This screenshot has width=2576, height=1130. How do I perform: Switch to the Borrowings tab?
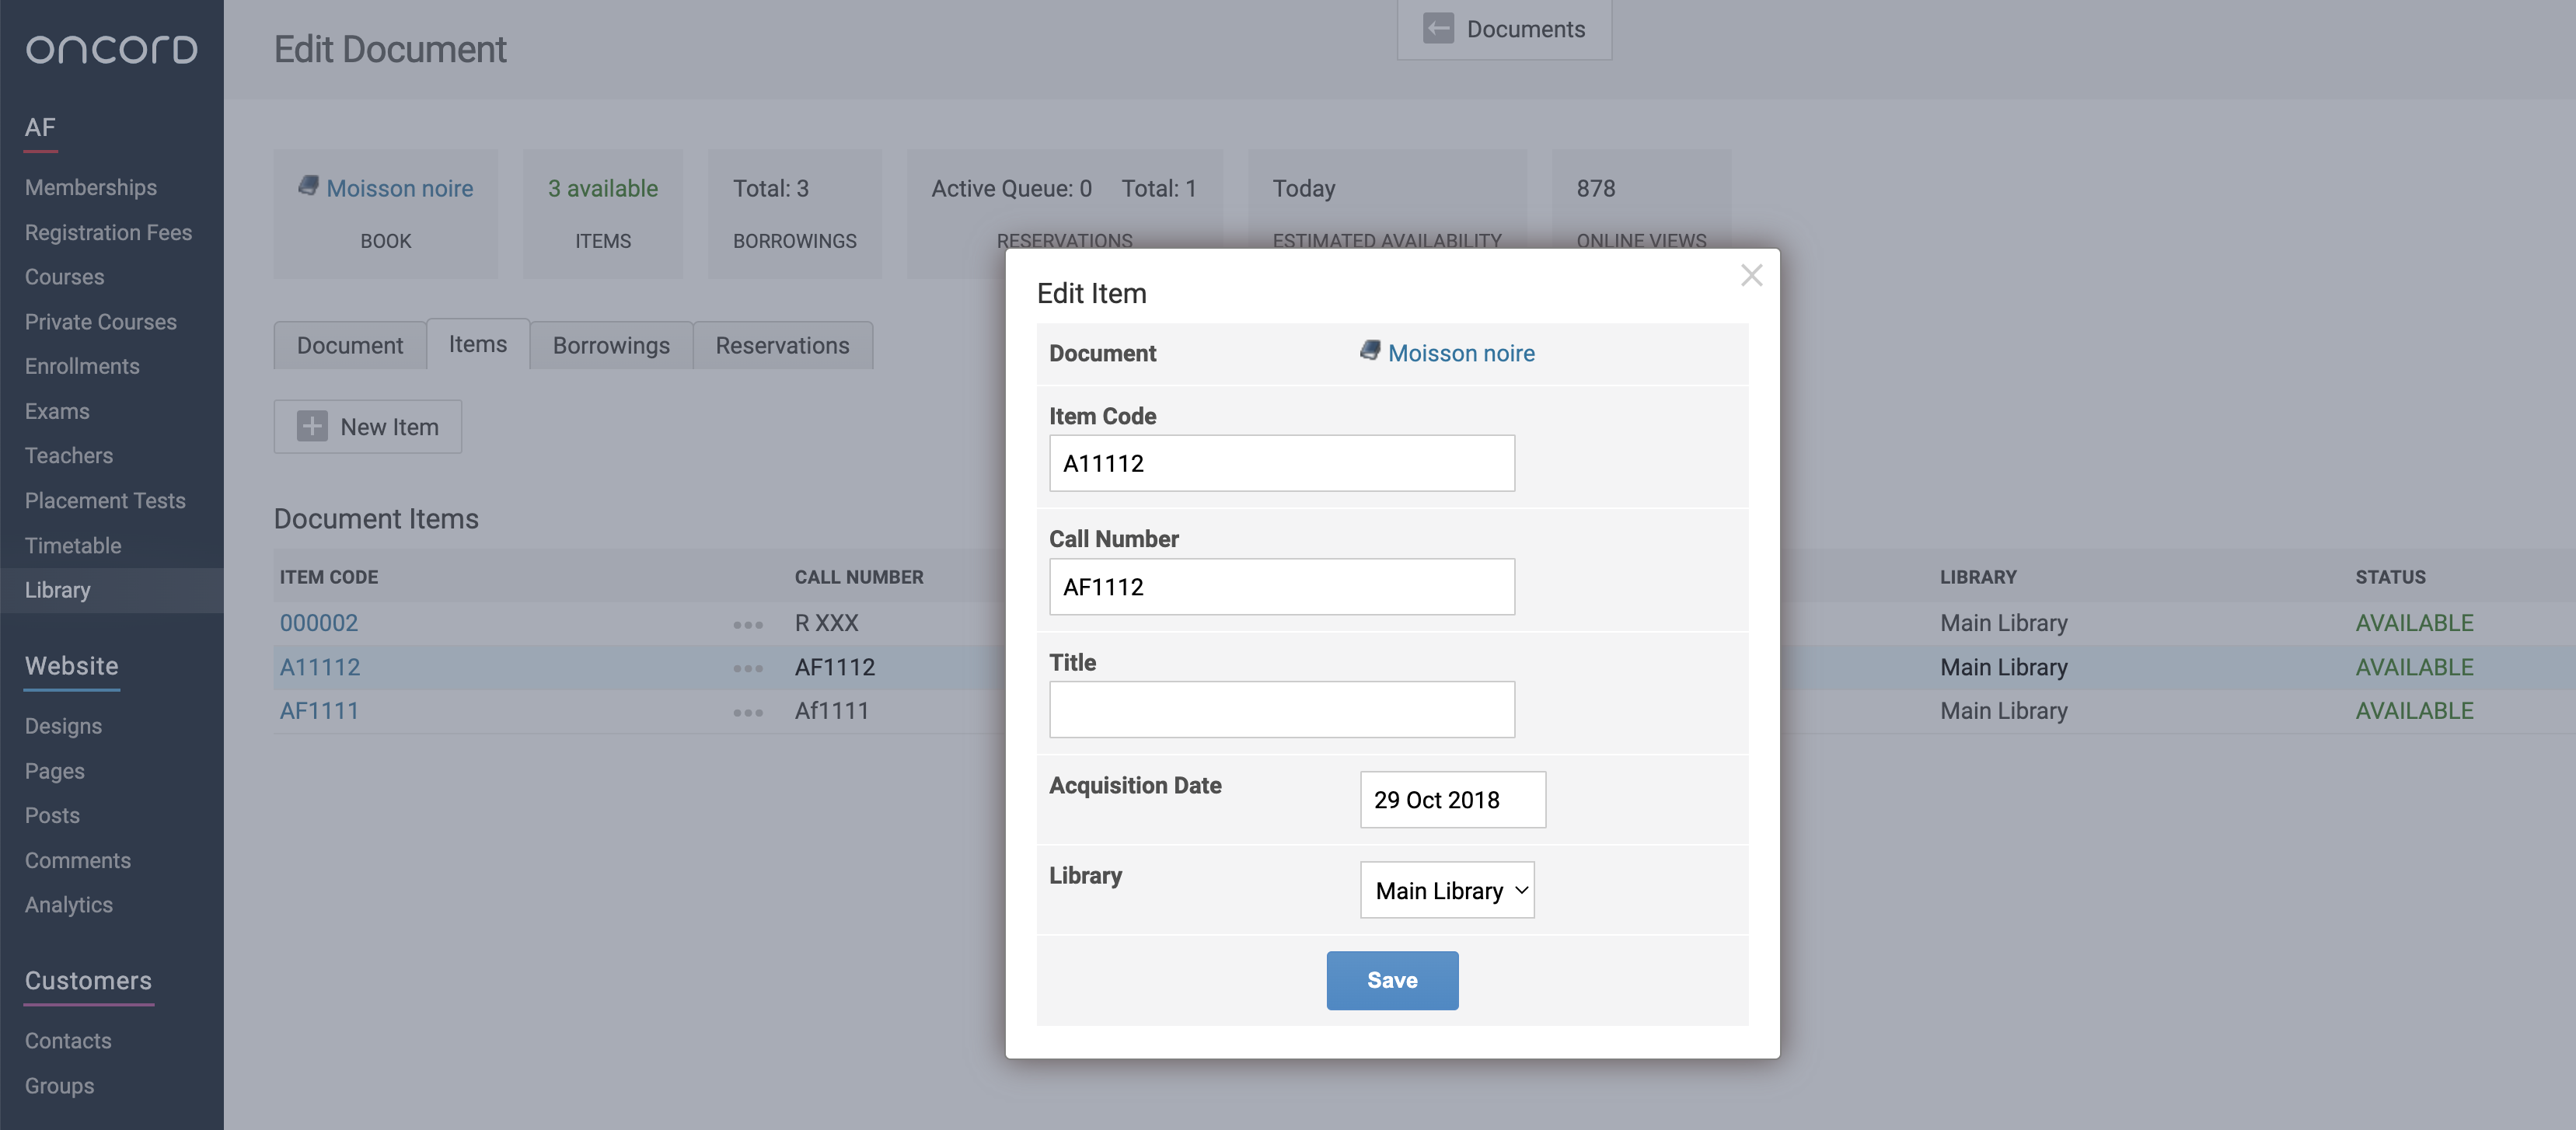click(611, 345)
